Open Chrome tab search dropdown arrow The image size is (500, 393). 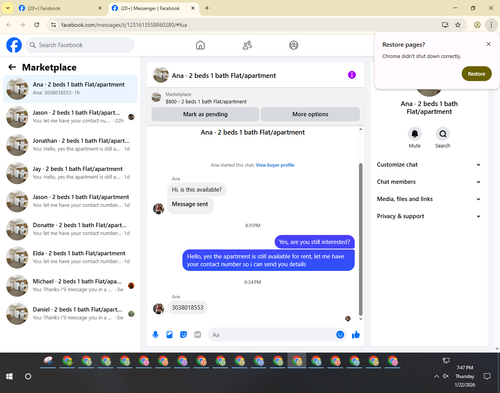(x=8, y=8)
